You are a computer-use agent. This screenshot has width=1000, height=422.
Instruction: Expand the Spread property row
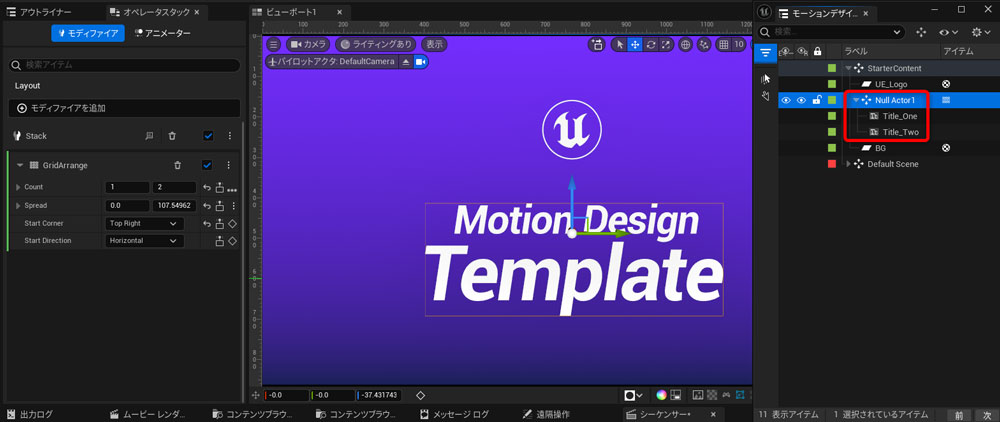[x=18, y=206]
